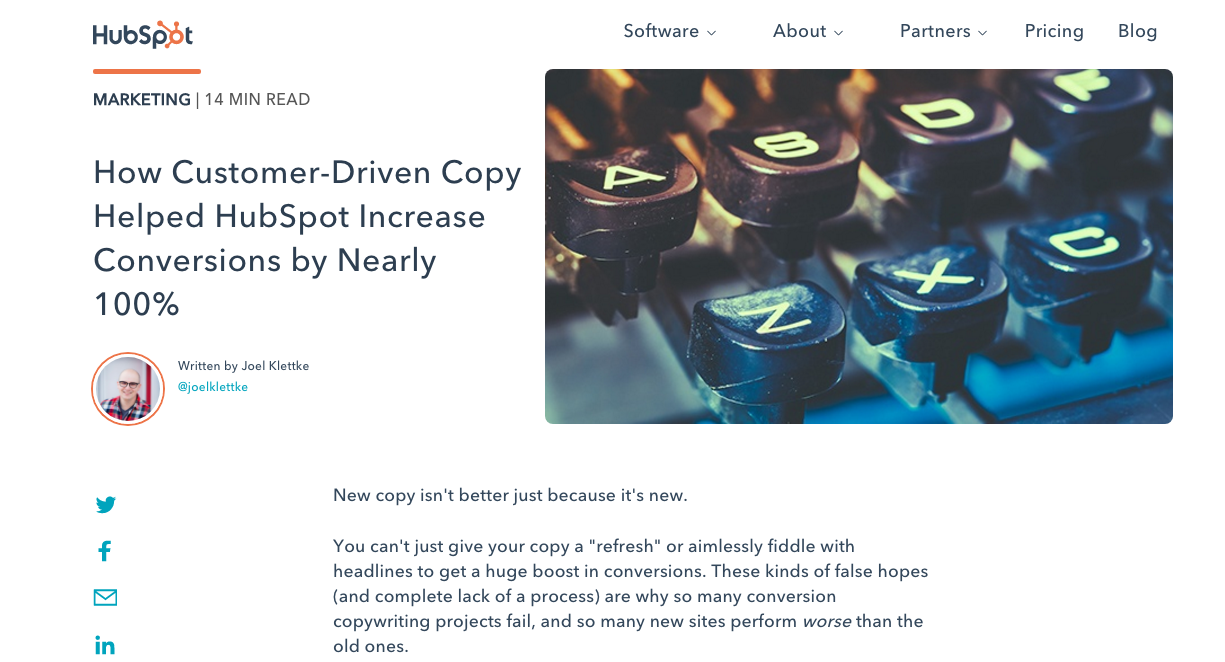Click the HubSpot logo
This screenshot has width=1225, height=662.
[x=143, y=35]
